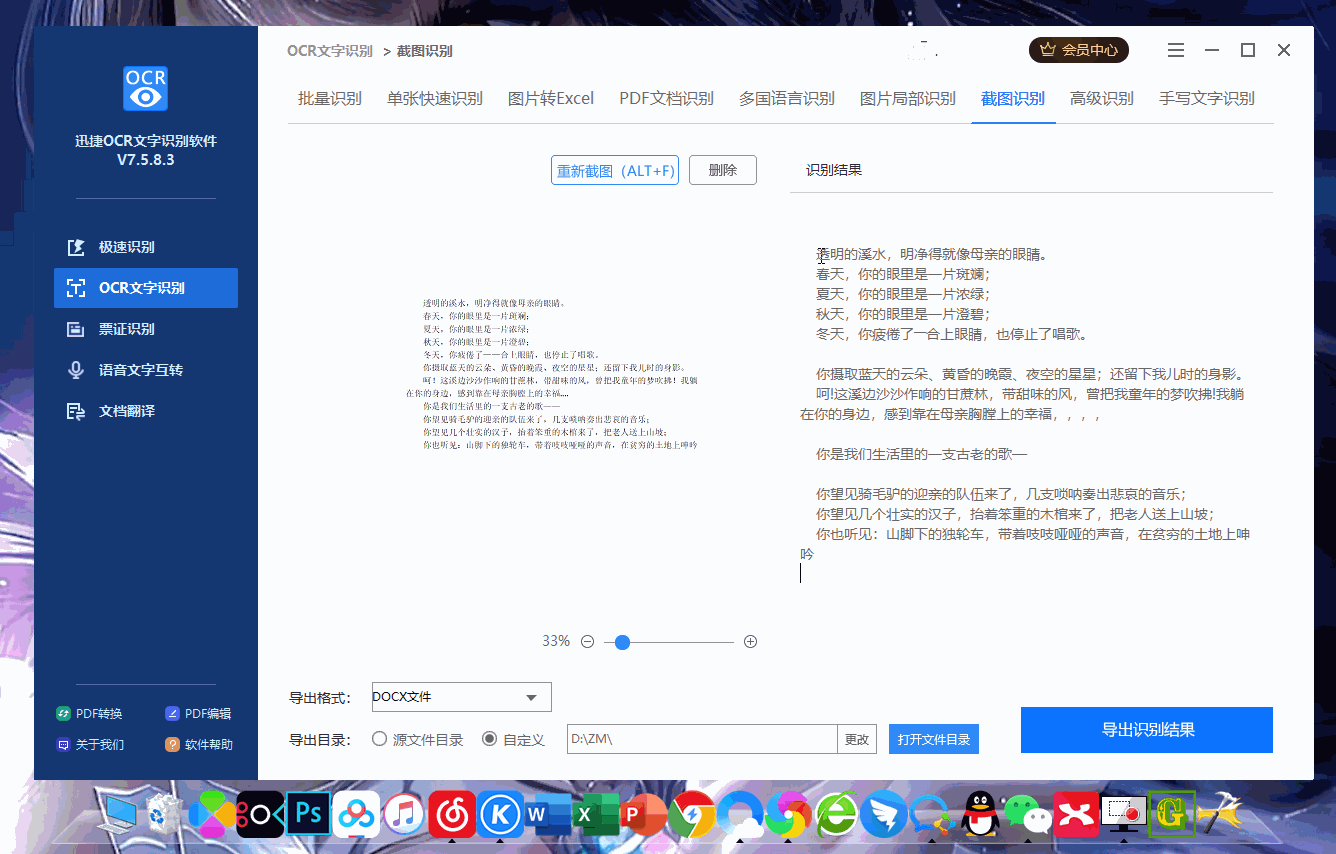Open iTunes music icon in dock

404,814
